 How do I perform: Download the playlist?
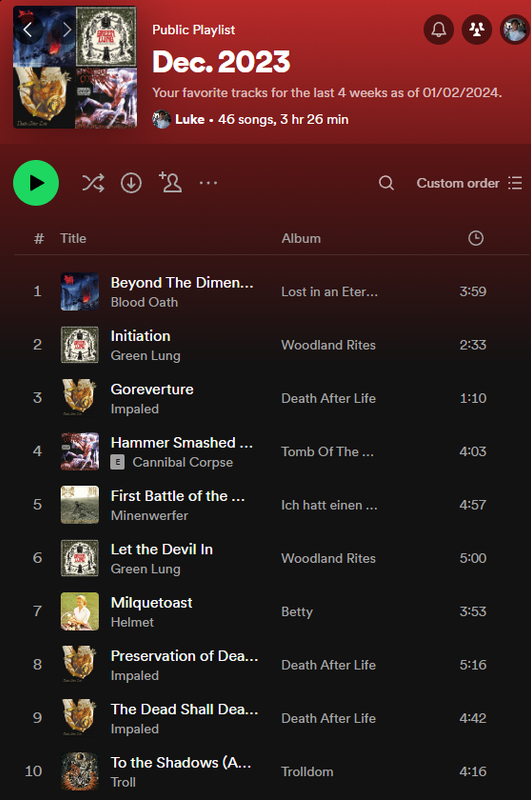(x=131, y=183)
